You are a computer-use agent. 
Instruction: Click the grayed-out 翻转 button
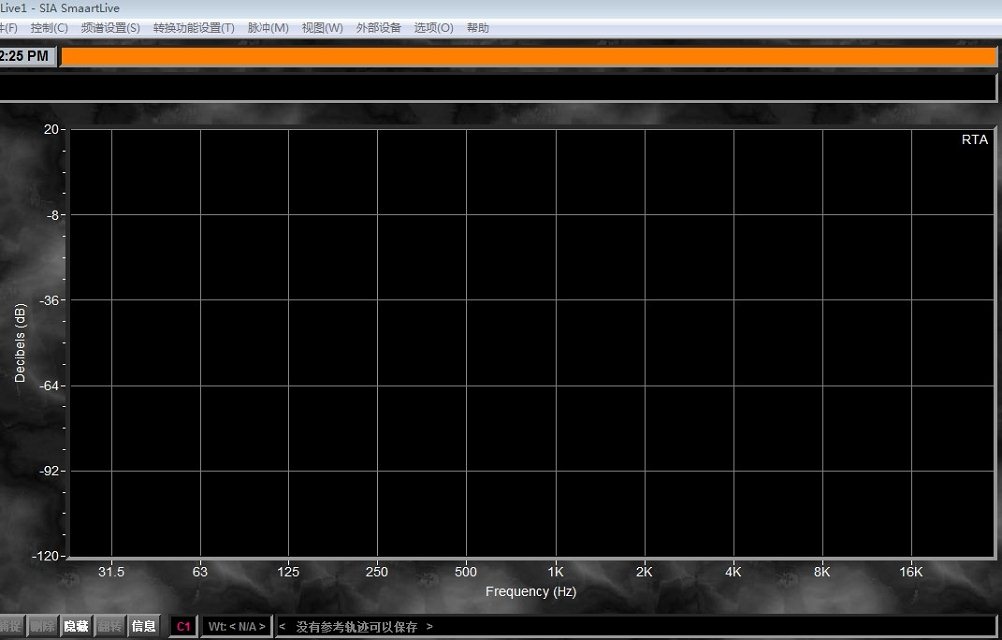click(x=110, y=626)
